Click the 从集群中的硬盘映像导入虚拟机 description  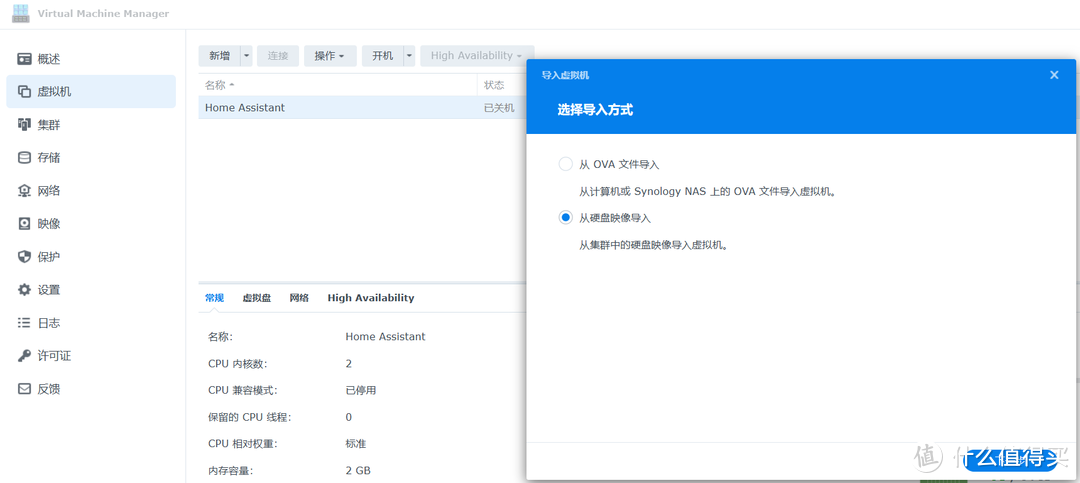coord(653,245)
